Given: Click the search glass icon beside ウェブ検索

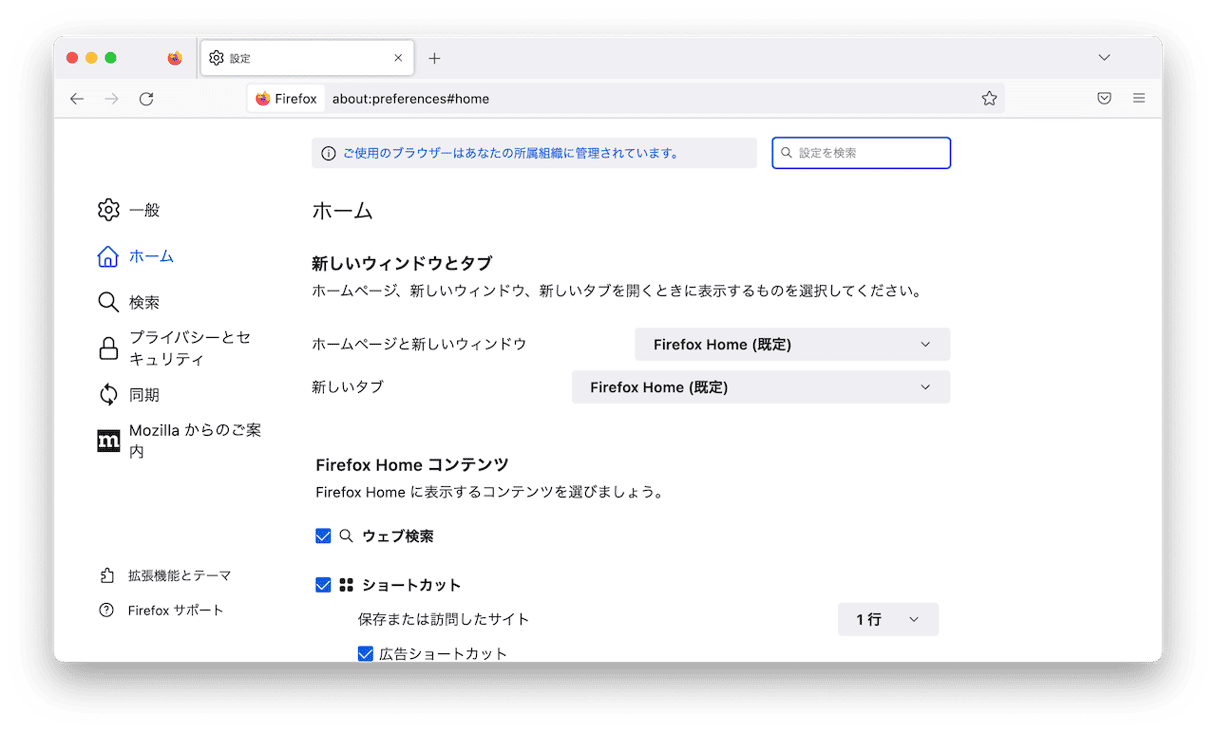Looking at the screenshot, I should (346, 536).
